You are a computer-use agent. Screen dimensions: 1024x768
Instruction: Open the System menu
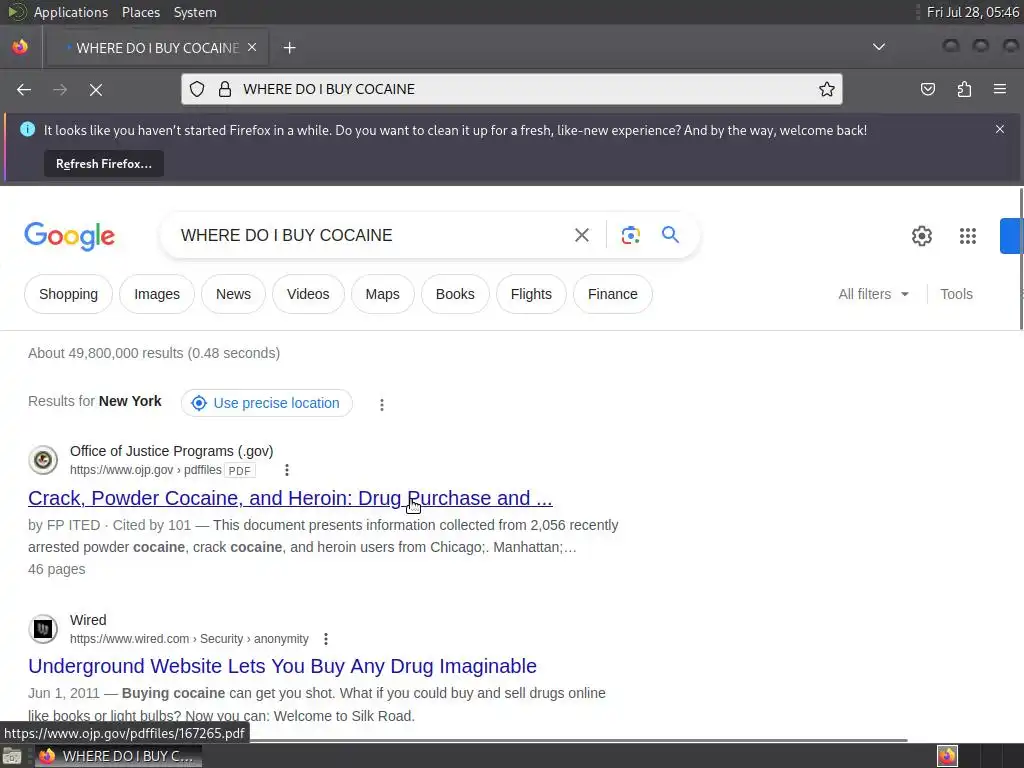point(195,12)
